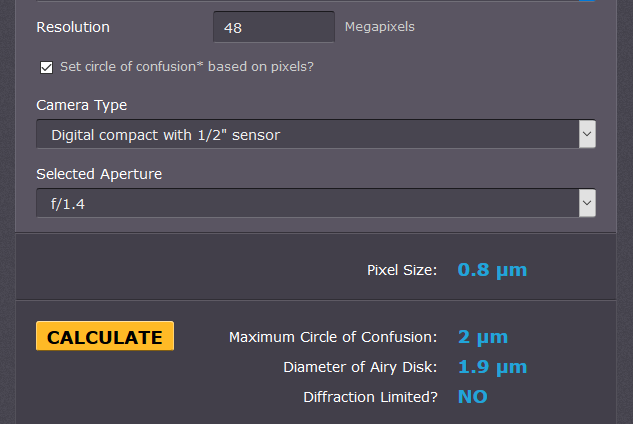This screenshot has width=633, height=424.
Task: Click the Megapixels unit label
Action: click(x=379, y=27)
